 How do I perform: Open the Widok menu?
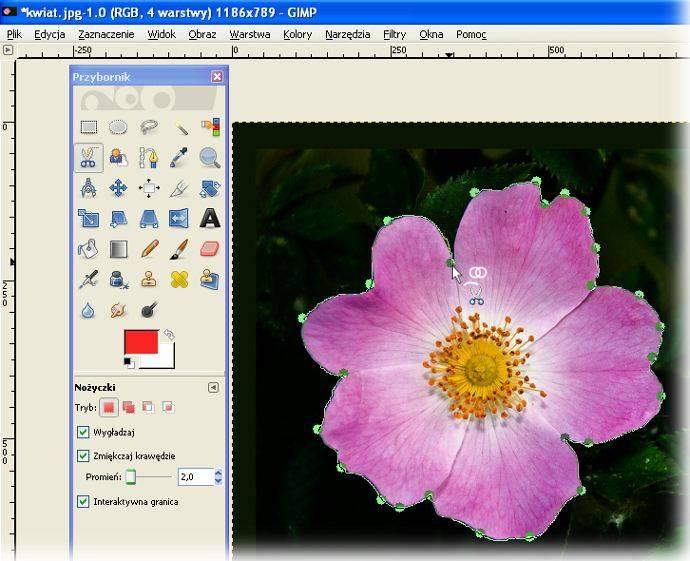coord(161,34)
